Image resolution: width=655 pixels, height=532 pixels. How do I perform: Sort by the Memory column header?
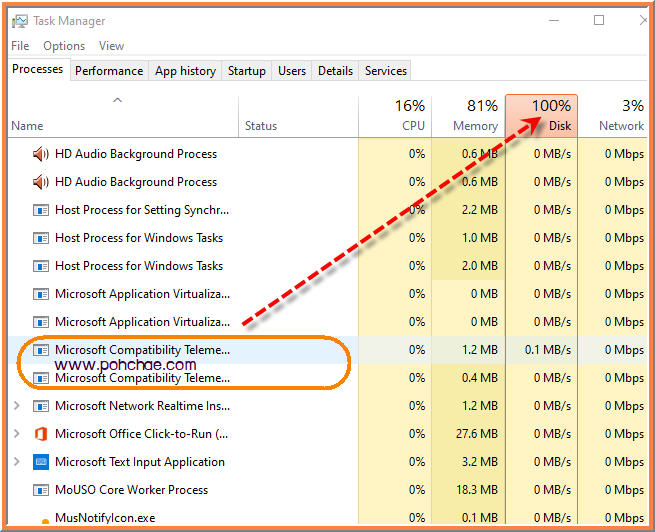click(468, 116)
